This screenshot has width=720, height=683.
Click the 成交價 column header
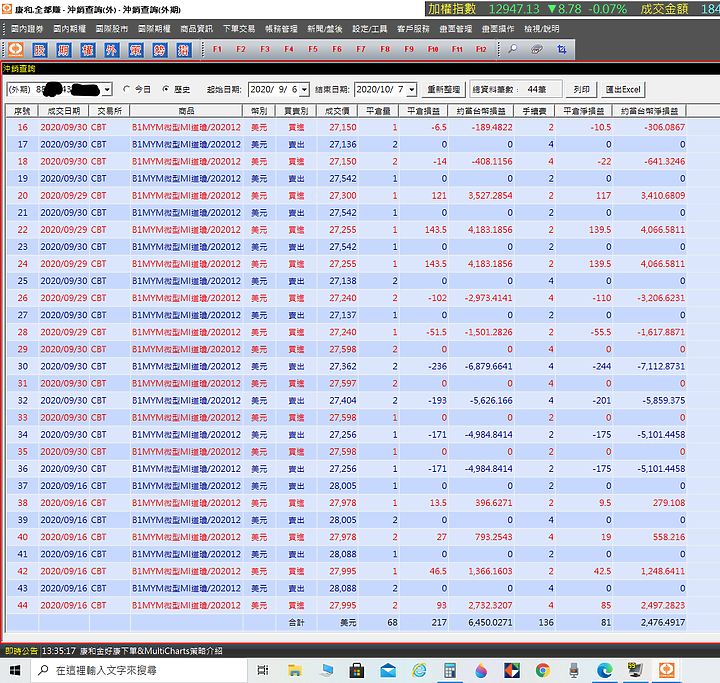[337, 111]
